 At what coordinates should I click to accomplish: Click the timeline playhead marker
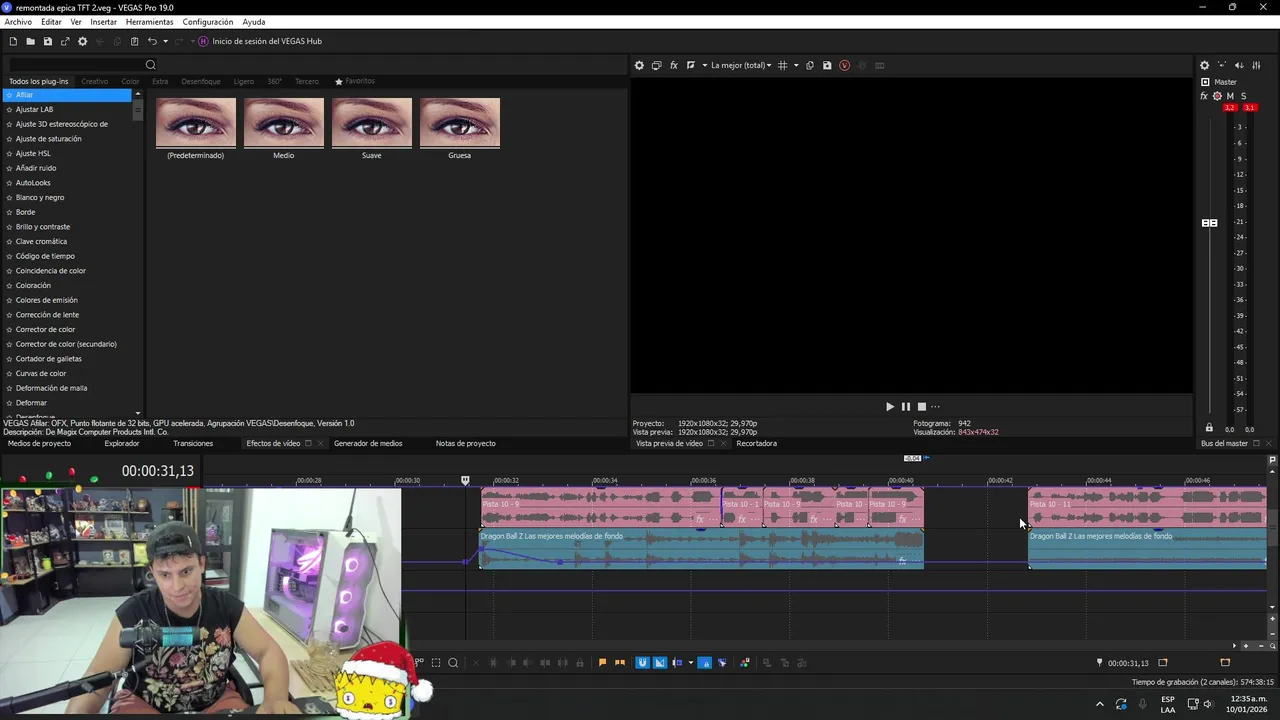[x=465, y=481]
